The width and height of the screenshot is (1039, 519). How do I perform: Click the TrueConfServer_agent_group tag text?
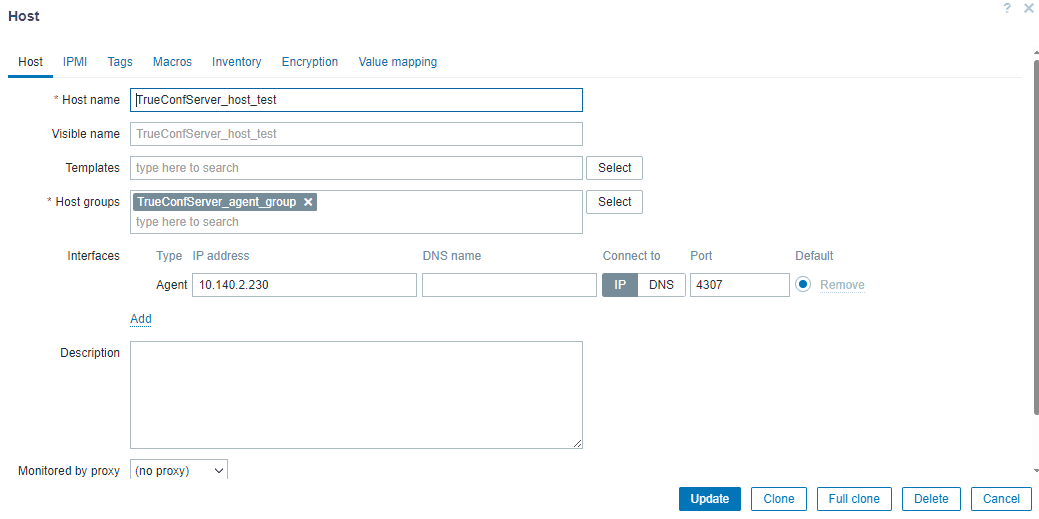tap(217, 202)
